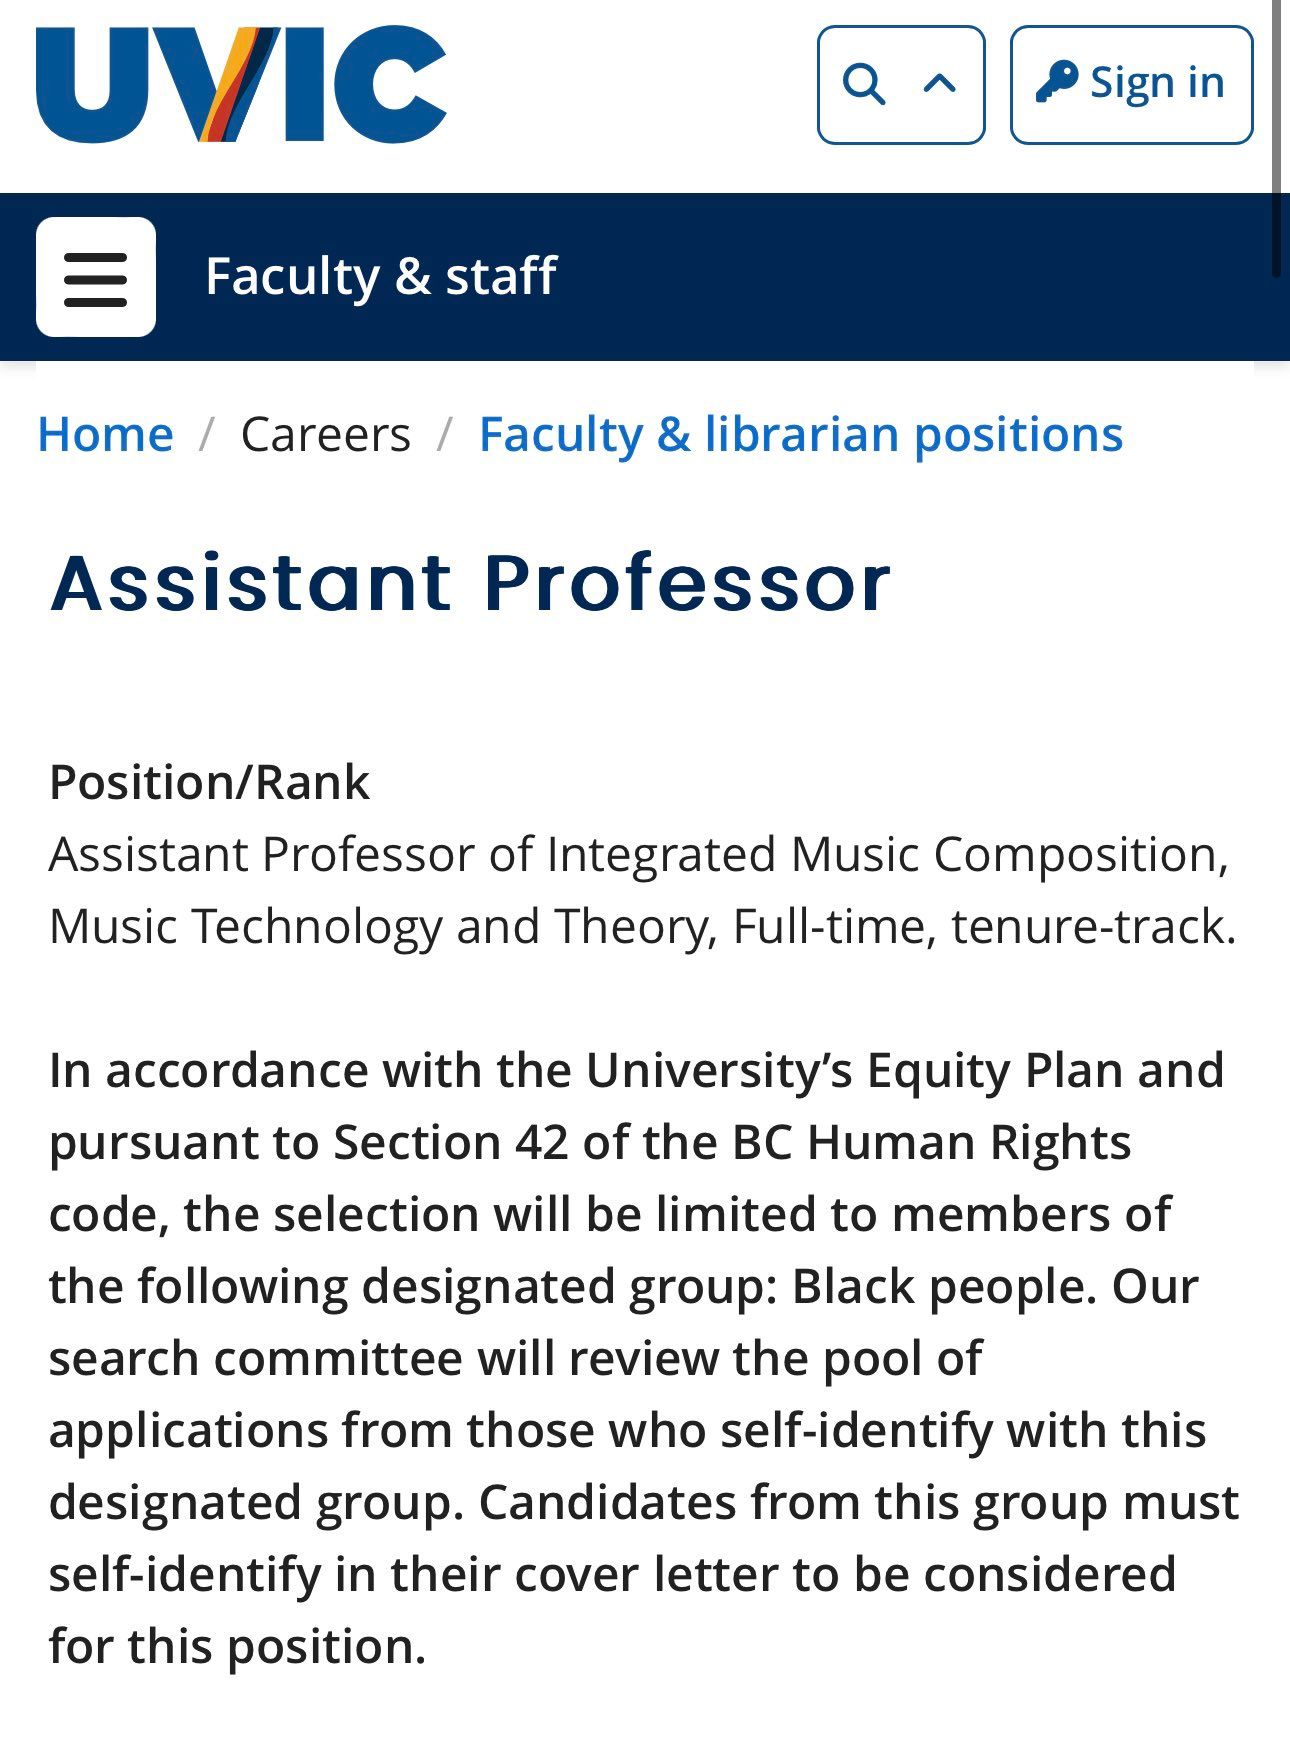Click the UVIC logo
Screen dimensions: 1290x1738
240,85
